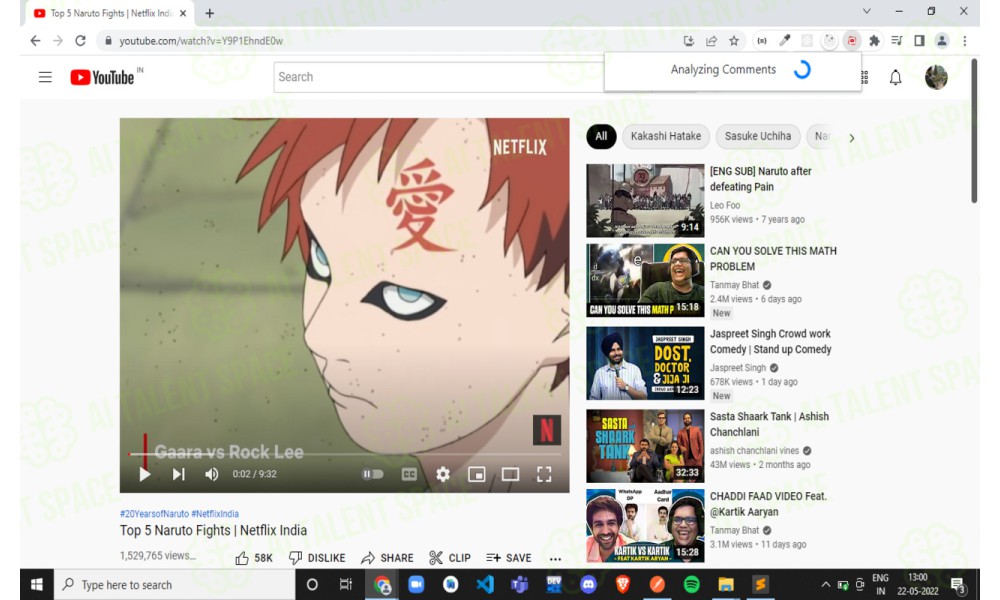Click SAVE to add to a playlist

tap(508, 558)
